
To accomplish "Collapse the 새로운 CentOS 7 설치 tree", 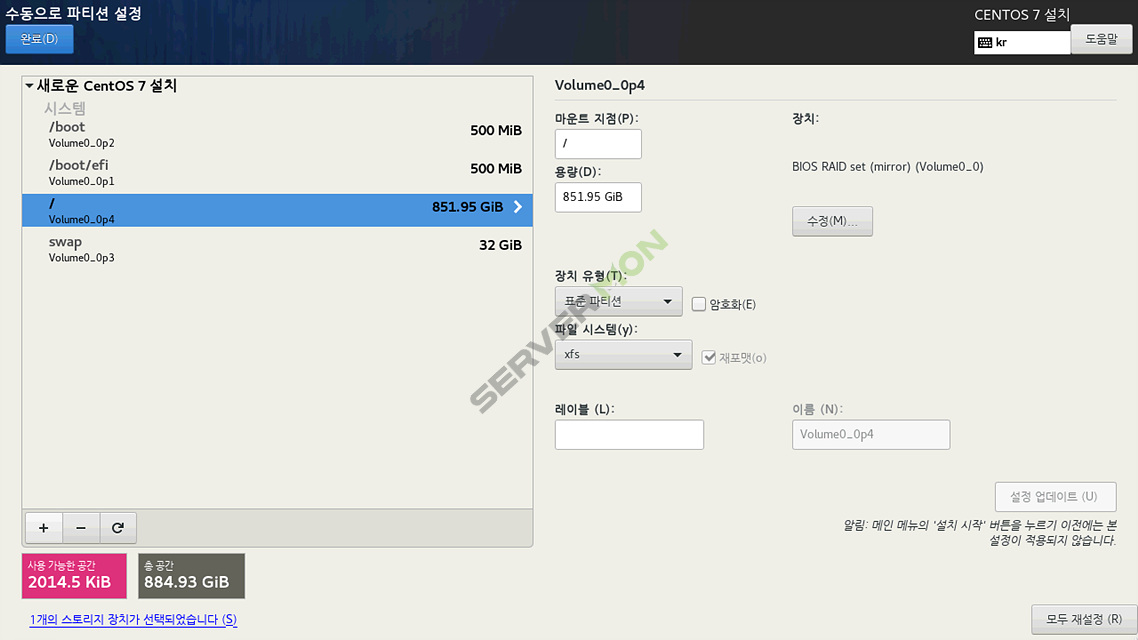I will (29, 86).
